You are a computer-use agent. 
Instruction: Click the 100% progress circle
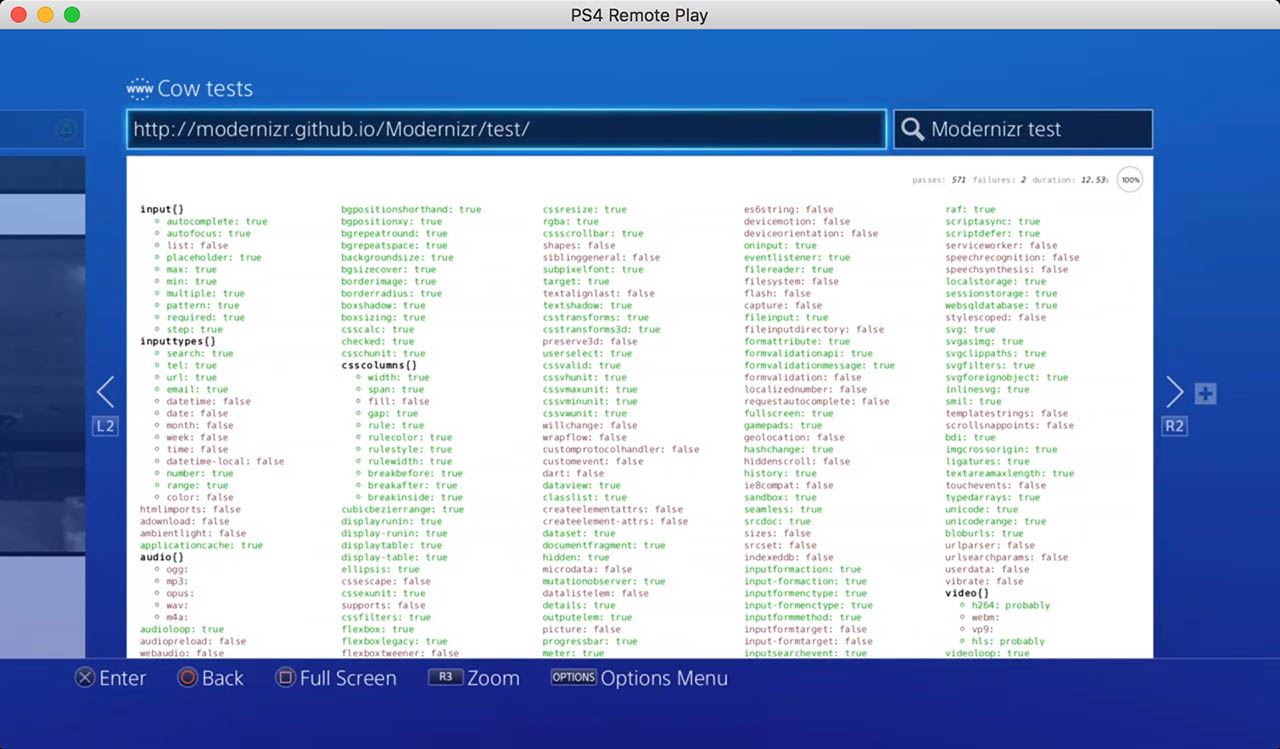[1130, 180]
